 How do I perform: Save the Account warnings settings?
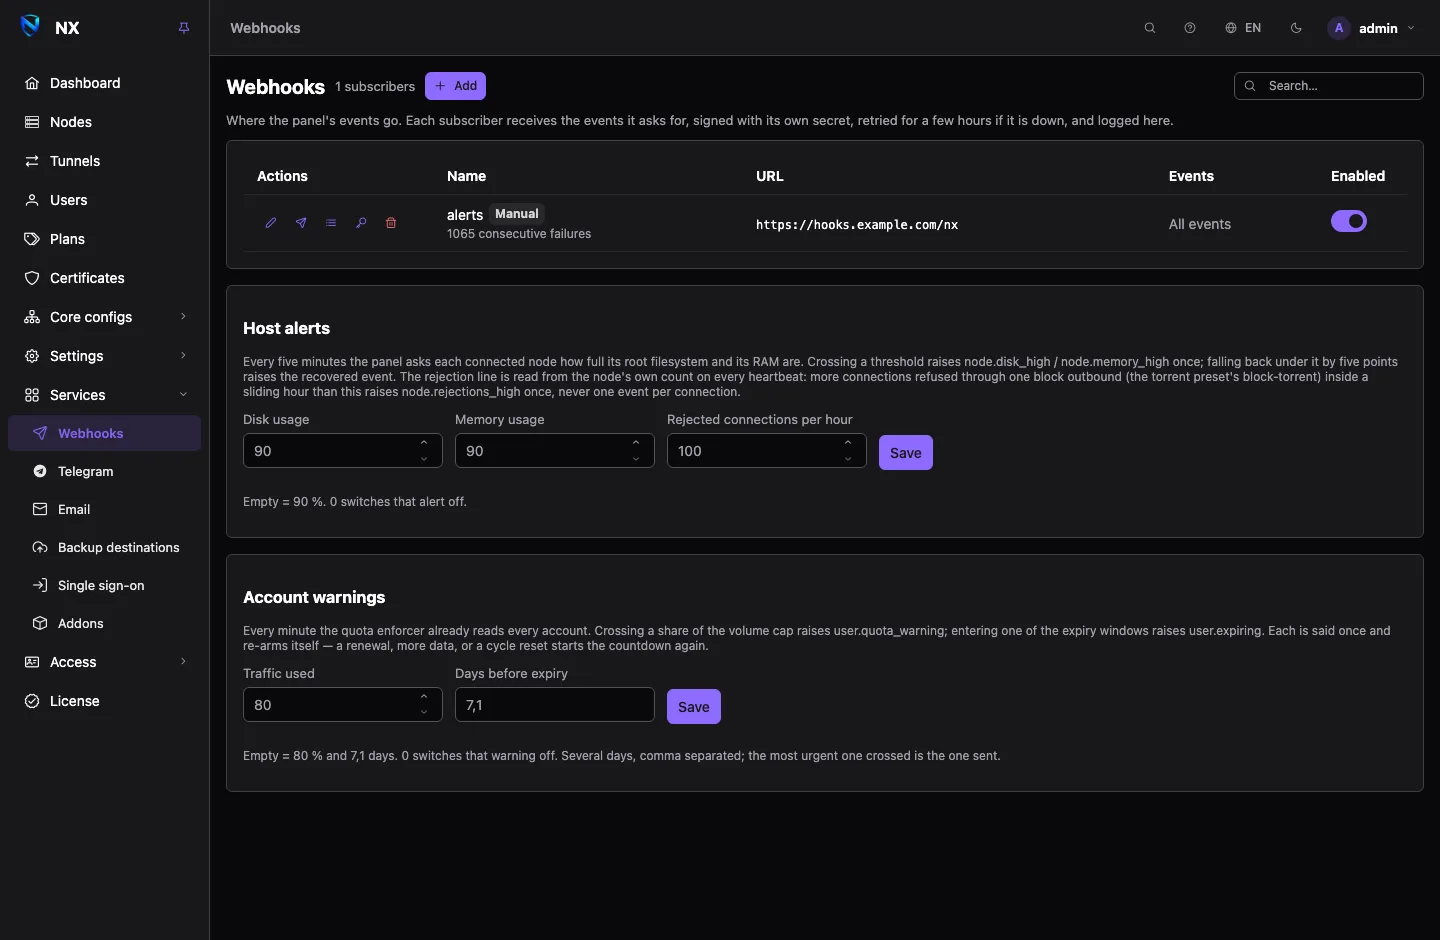tap(694, 706)
